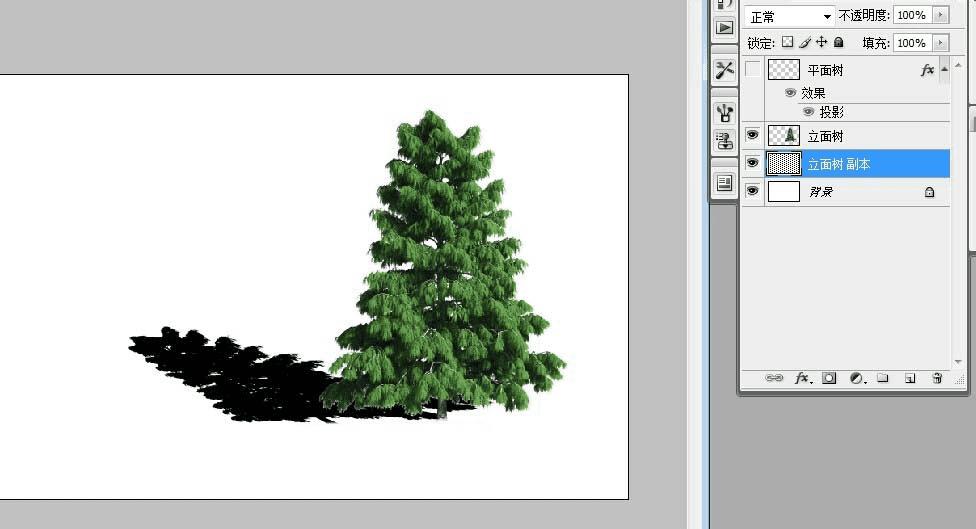
Task: Open the 不透明度 opacity slider arrow
Action: tap(941, 15)
